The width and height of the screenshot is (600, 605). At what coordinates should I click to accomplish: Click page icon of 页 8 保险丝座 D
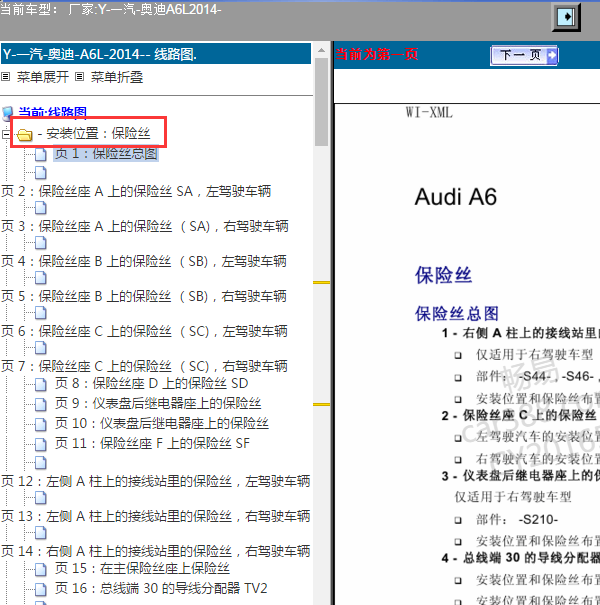[41, 384]
